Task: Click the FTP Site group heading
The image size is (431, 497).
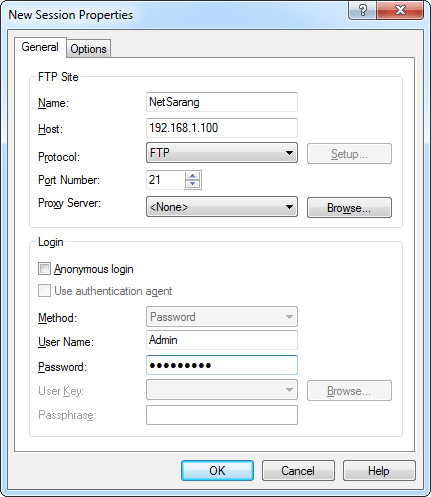Action: tap(58, 77)
